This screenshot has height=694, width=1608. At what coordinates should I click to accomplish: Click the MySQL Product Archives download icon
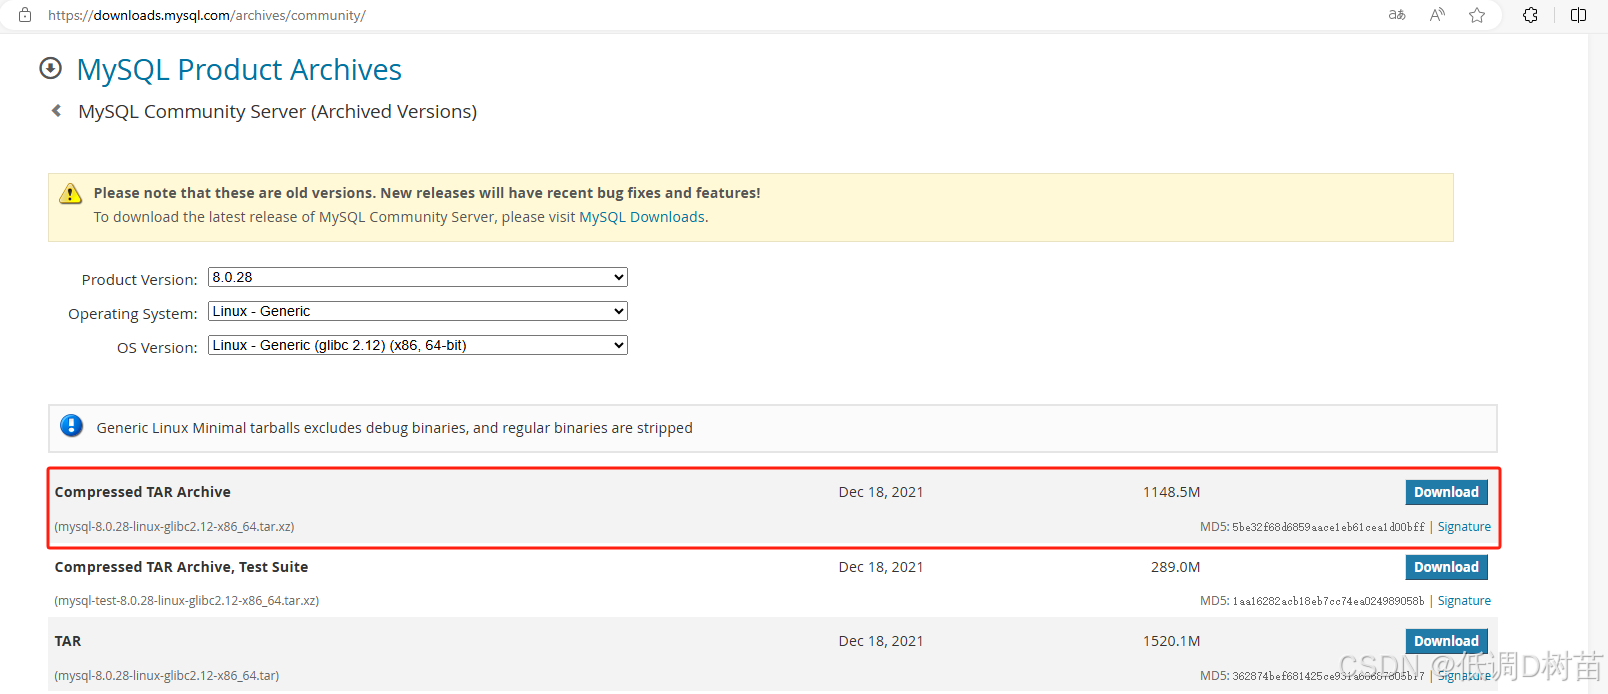tap(50, 68)
